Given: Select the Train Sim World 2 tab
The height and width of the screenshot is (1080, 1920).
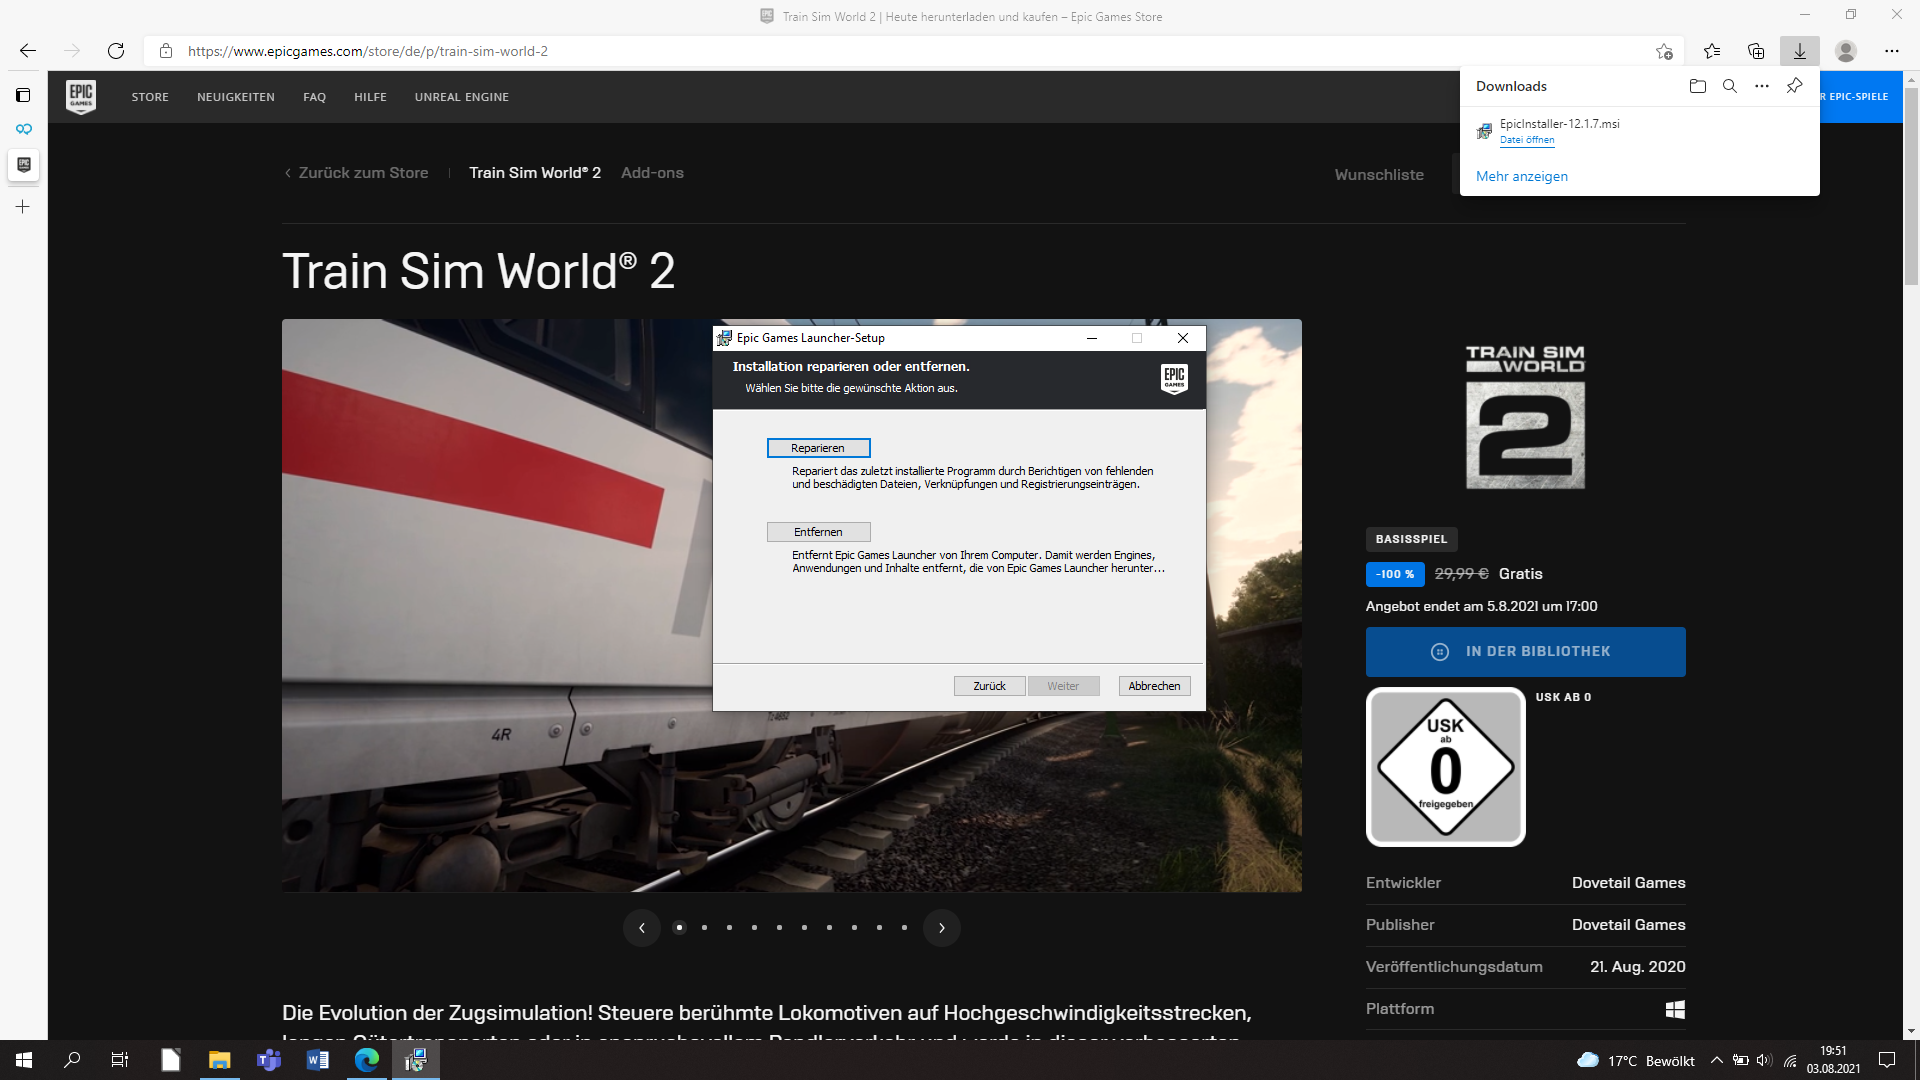Looking at the screenshot, I should tap(535, 173).
